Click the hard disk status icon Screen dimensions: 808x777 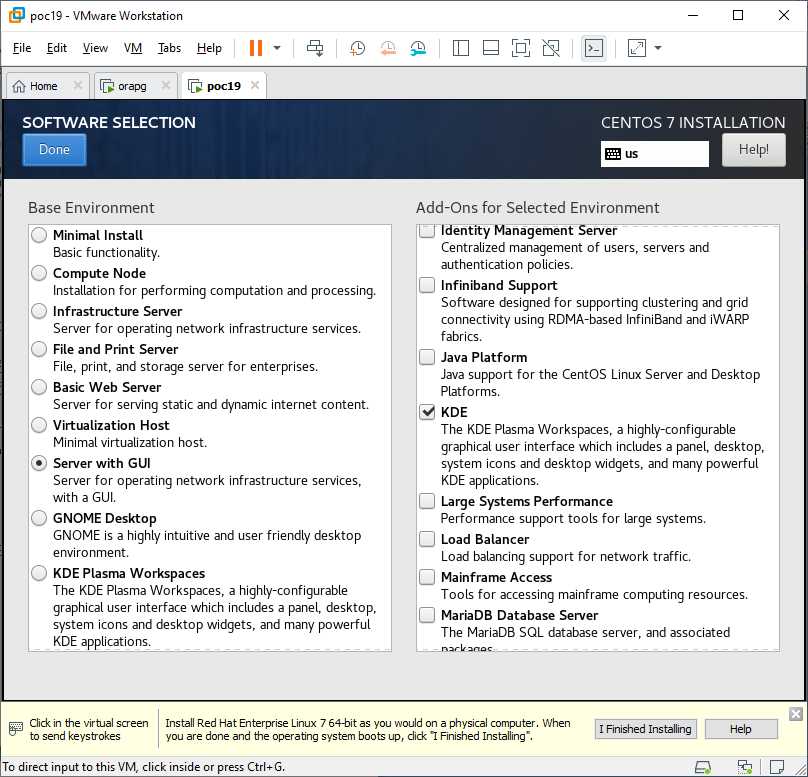click(x=703, y=767)
